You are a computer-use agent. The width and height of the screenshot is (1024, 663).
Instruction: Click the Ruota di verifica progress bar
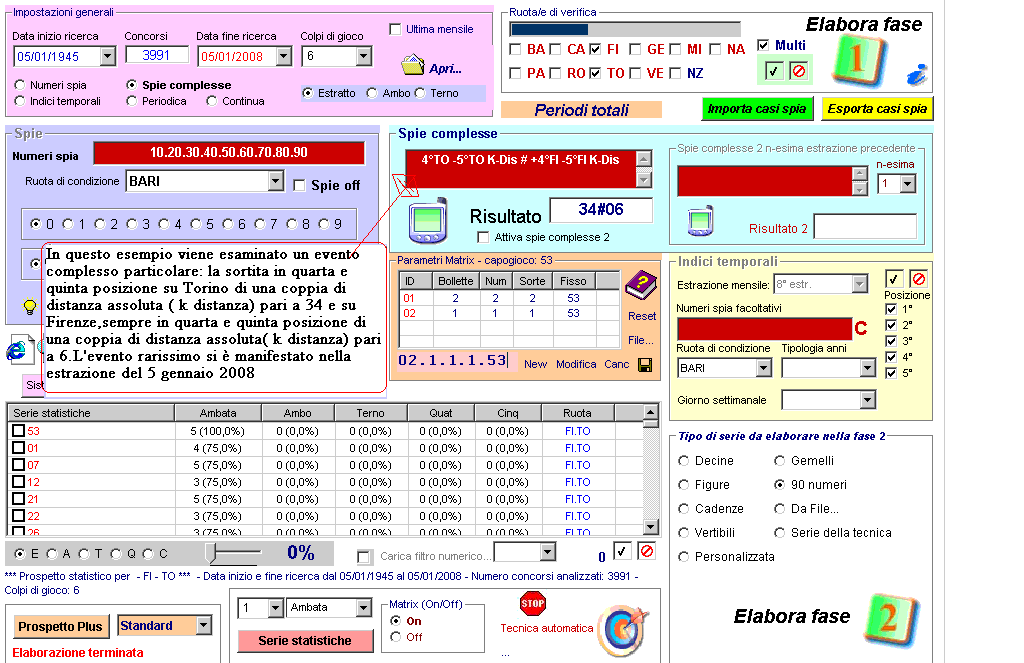(x=625, y=29)
